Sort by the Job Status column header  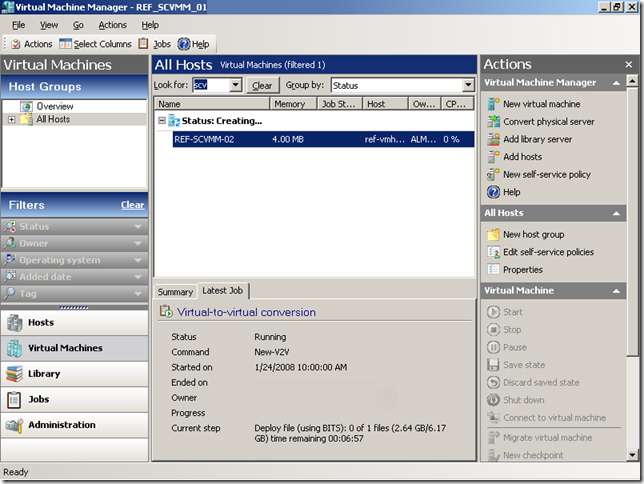[x=340, y=104]
